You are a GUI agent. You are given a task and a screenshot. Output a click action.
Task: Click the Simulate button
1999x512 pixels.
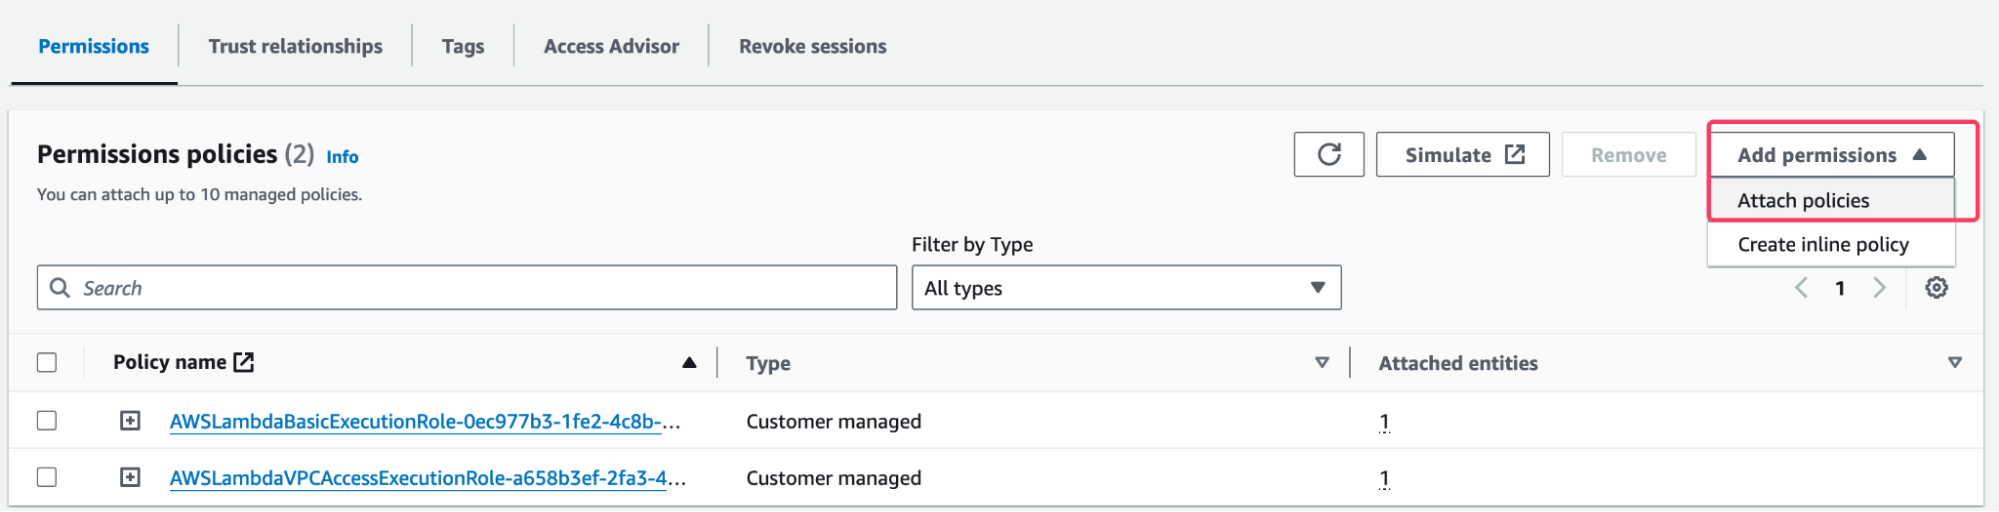click(x=1463, y=155)
